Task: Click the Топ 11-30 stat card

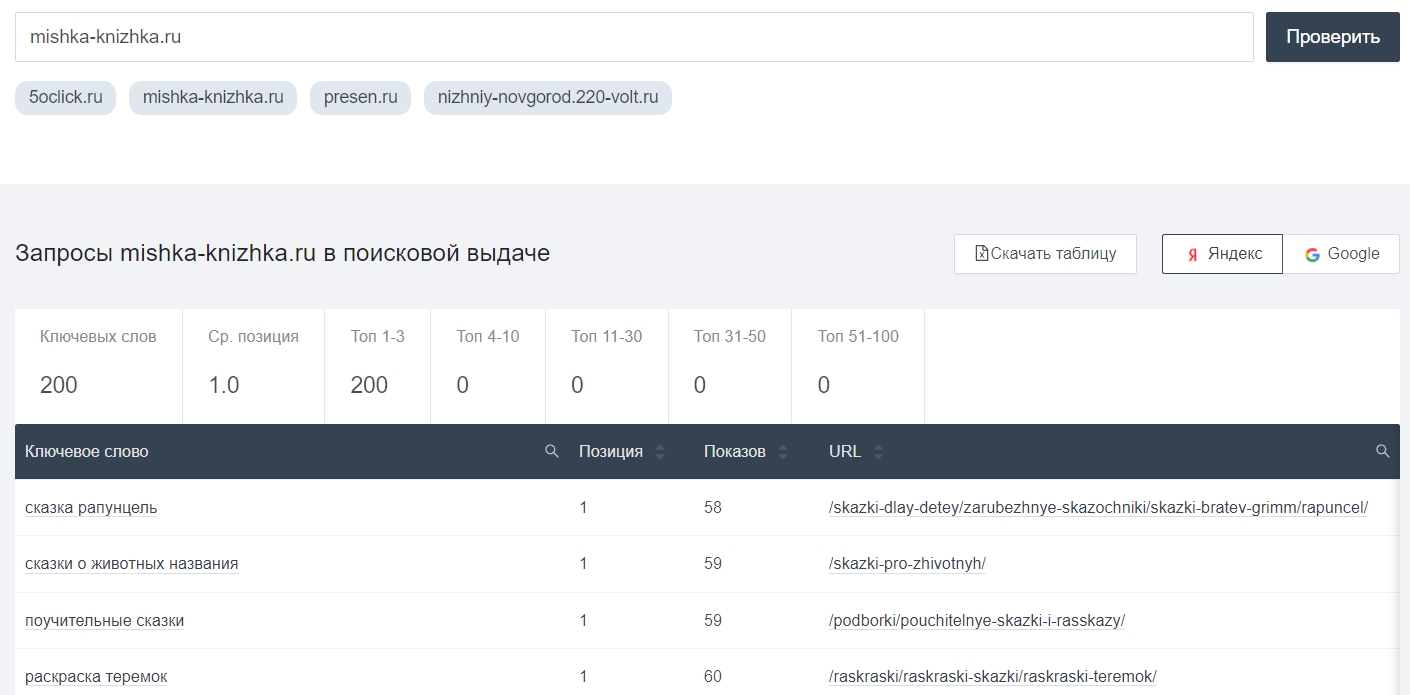Action: tap(607, 366)
